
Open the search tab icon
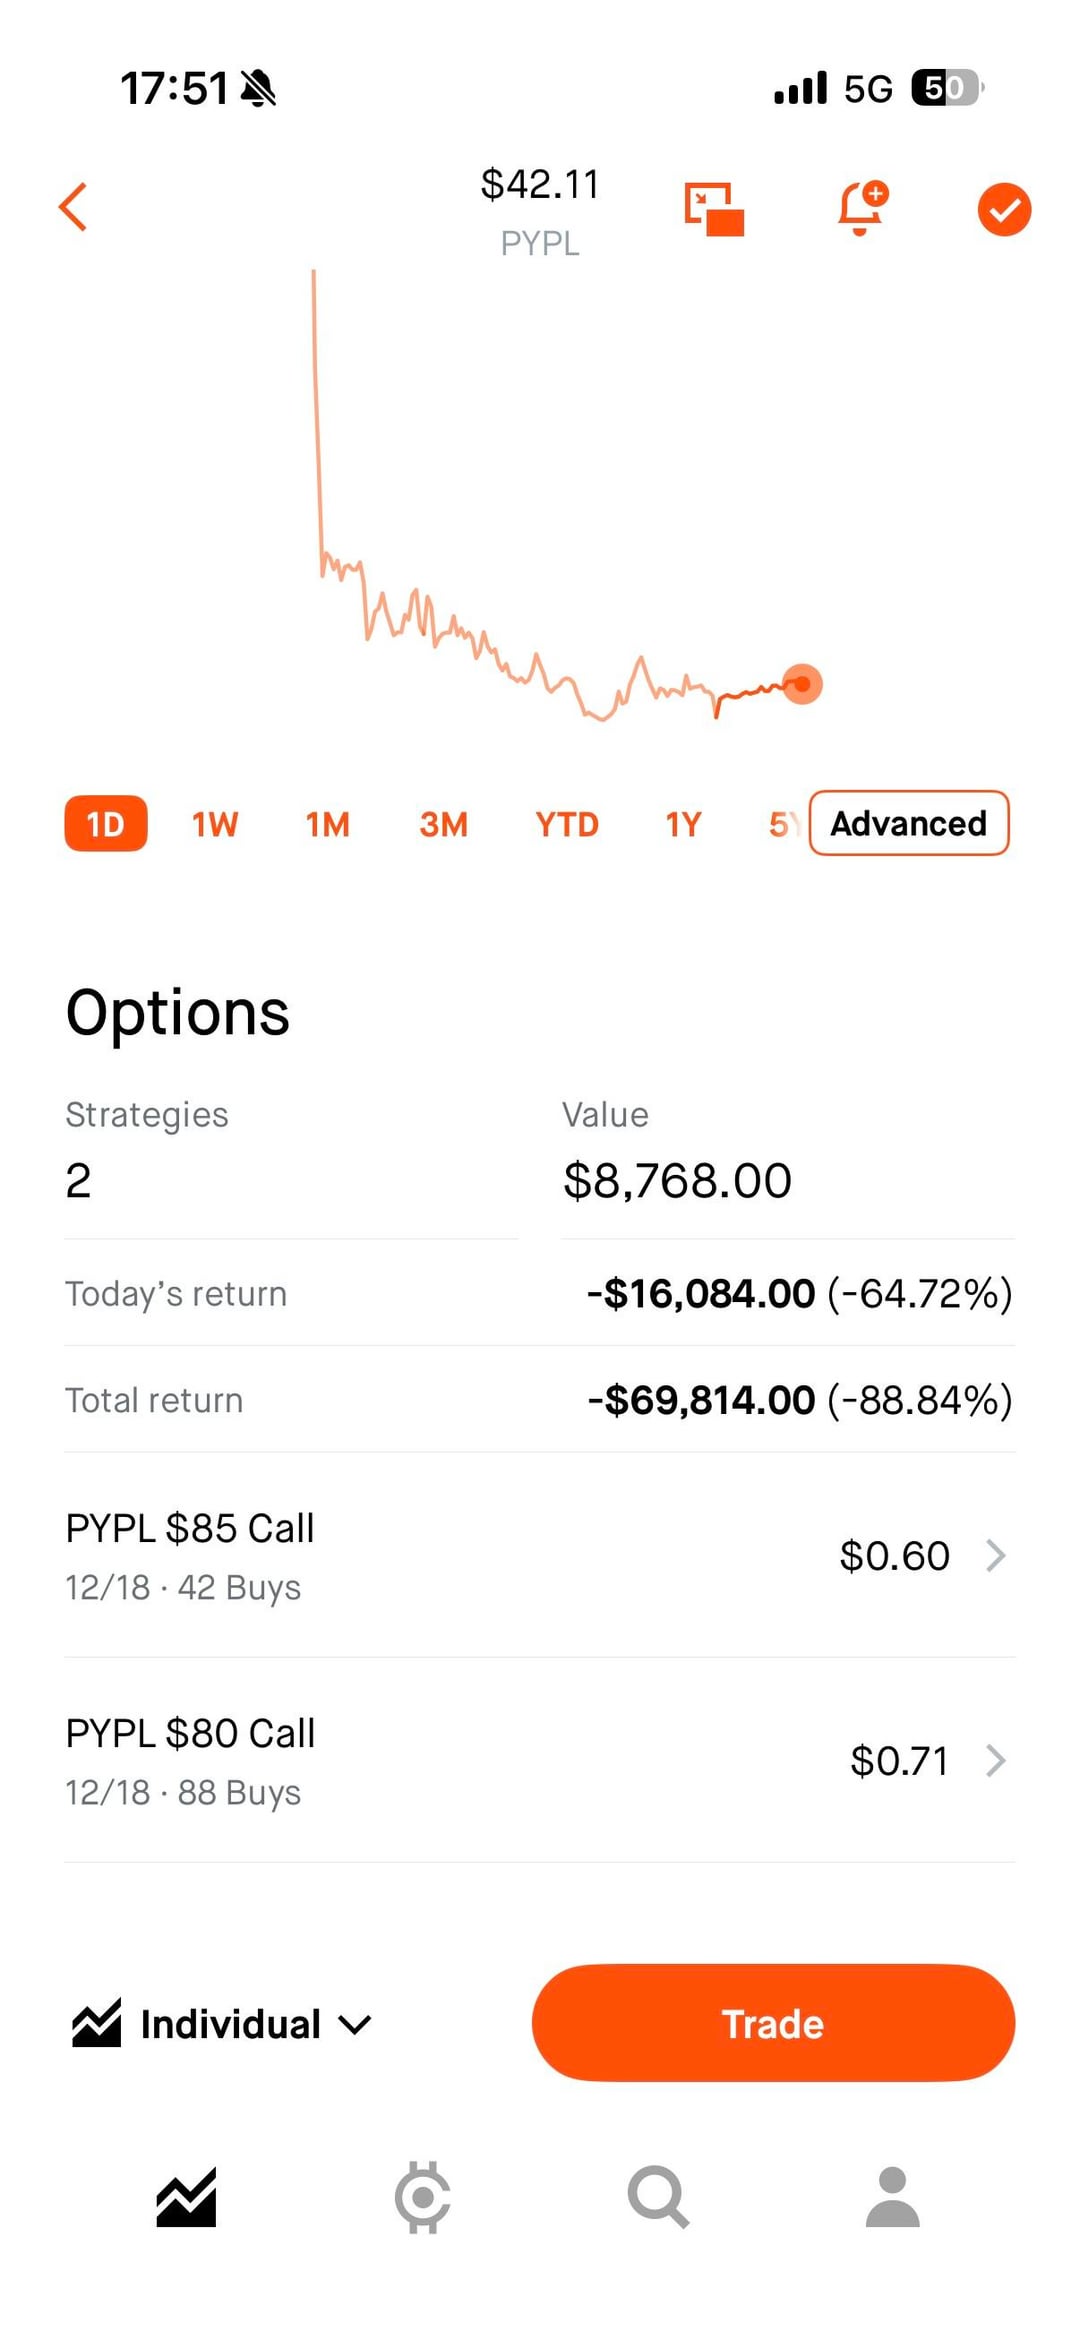pos(658,2197)
